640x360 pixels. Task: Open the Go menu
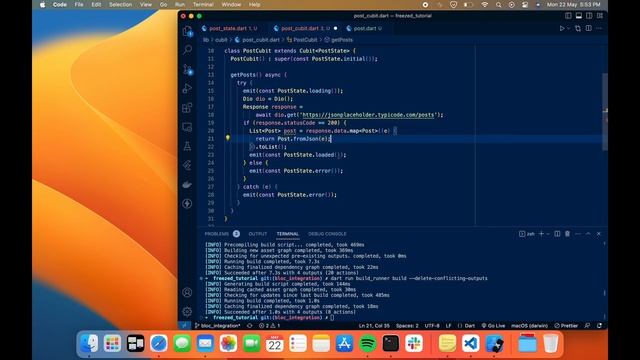click(x=163, y=4)
